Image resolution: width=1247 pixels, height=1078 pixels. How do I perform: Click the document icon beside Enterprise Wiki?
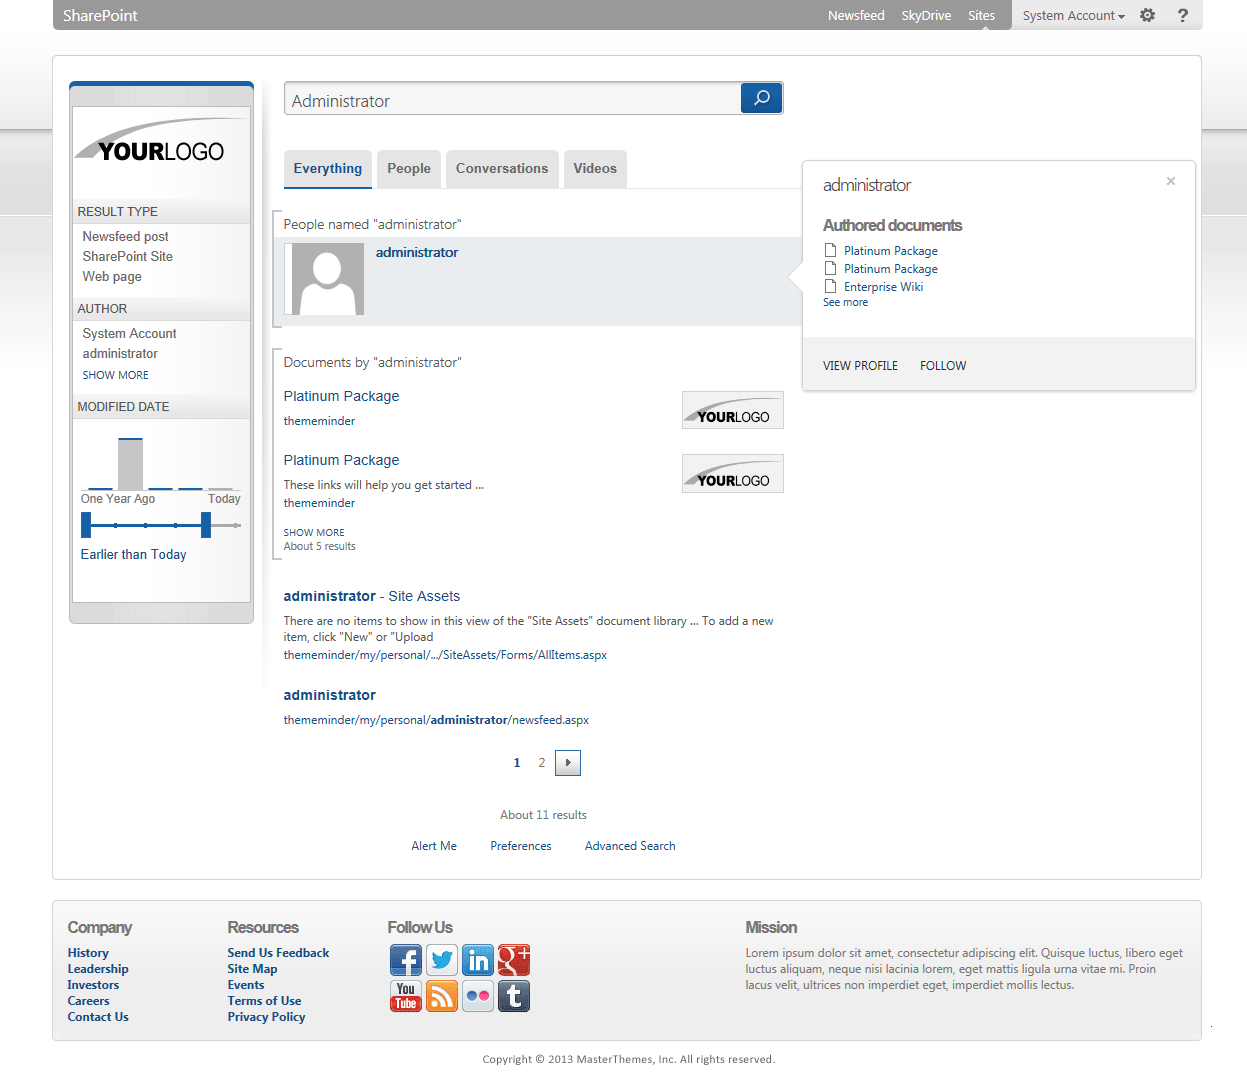pyautogui.click(x=830, y=286)
